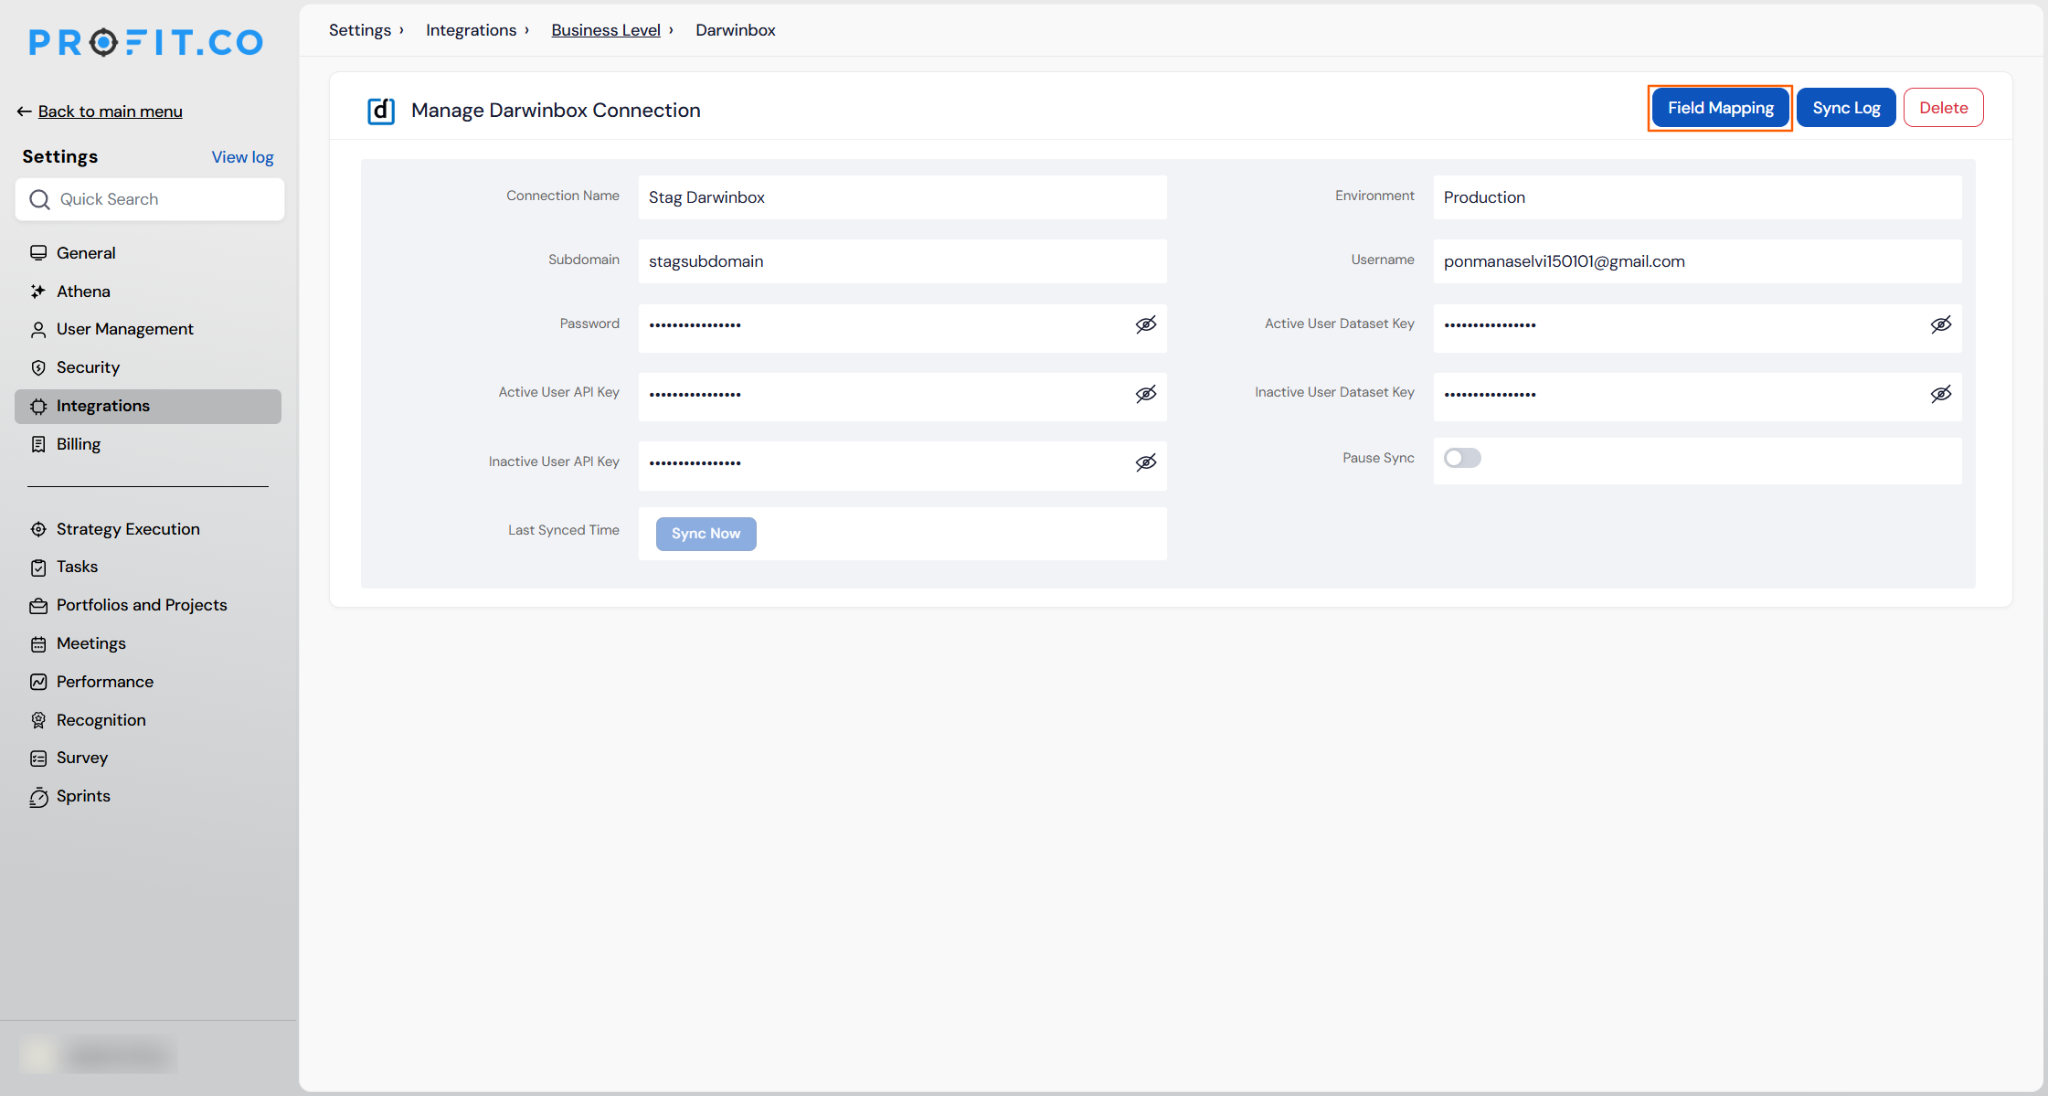Screen dimensions: 2048x1096
Task: Click the Portfolios and Projects briefcase icon
Action: click(x=38, y=605)
